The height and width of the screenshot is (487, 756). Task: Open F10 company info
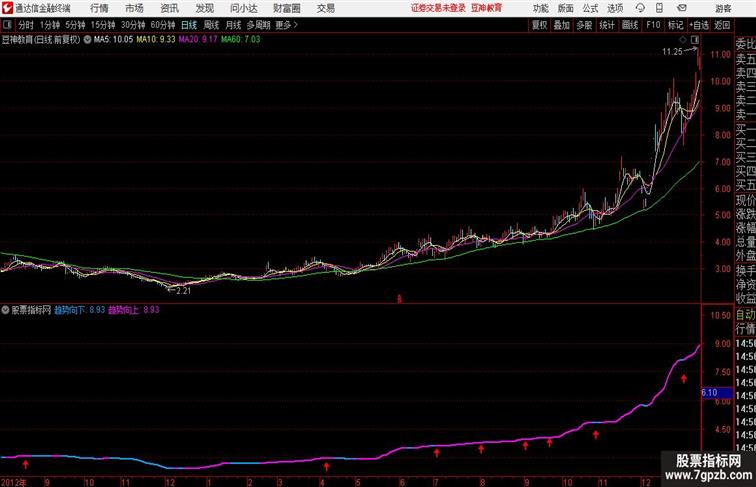click(x=653, y=25)
